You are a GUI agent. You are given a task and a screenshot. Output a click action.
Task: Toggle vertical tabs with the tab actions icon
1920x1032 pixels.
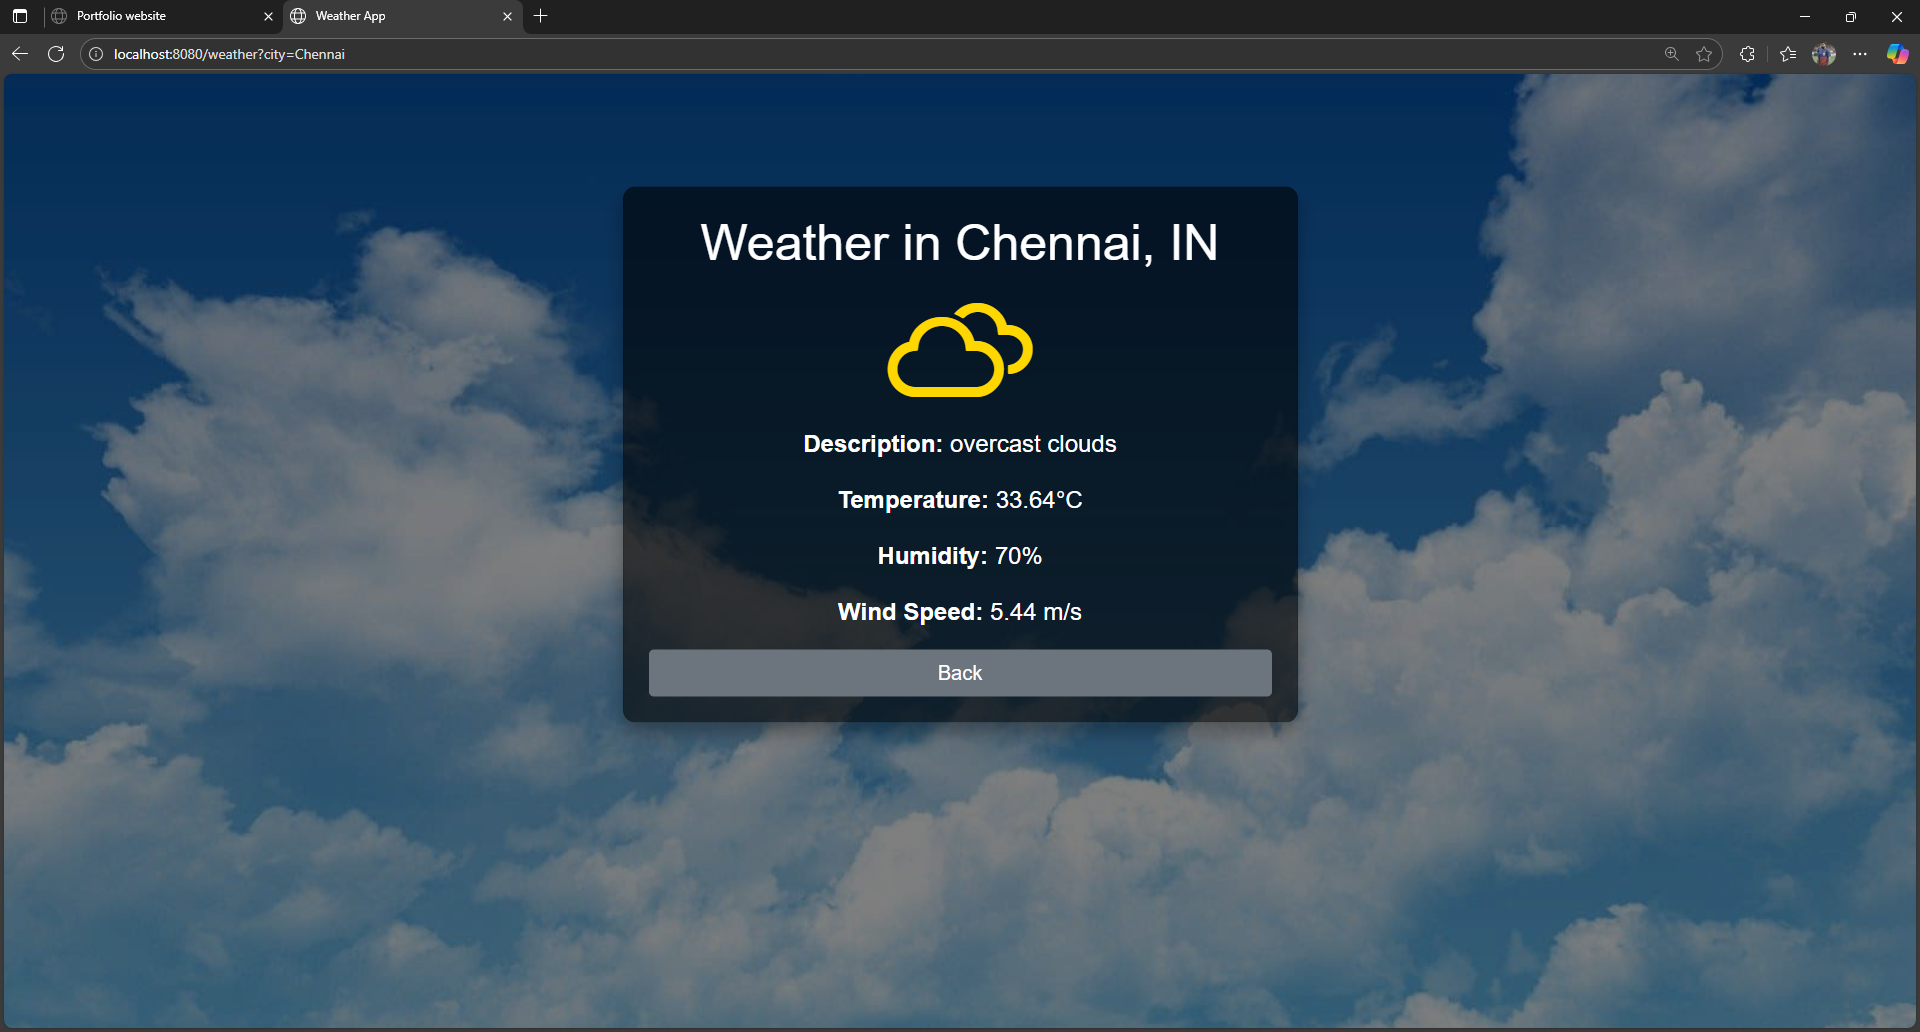(x=20, y=16)
